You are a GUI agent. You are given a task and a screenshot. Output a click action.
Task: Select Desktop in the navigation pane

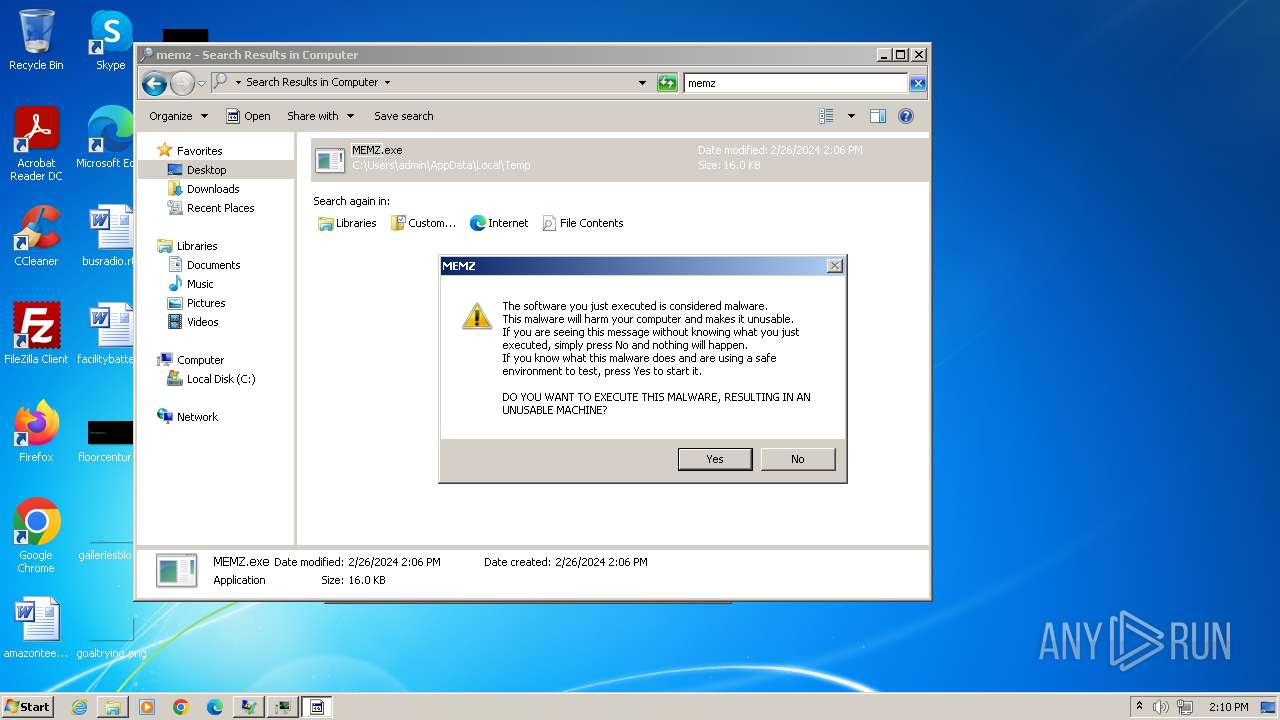(x=206, y=170)
